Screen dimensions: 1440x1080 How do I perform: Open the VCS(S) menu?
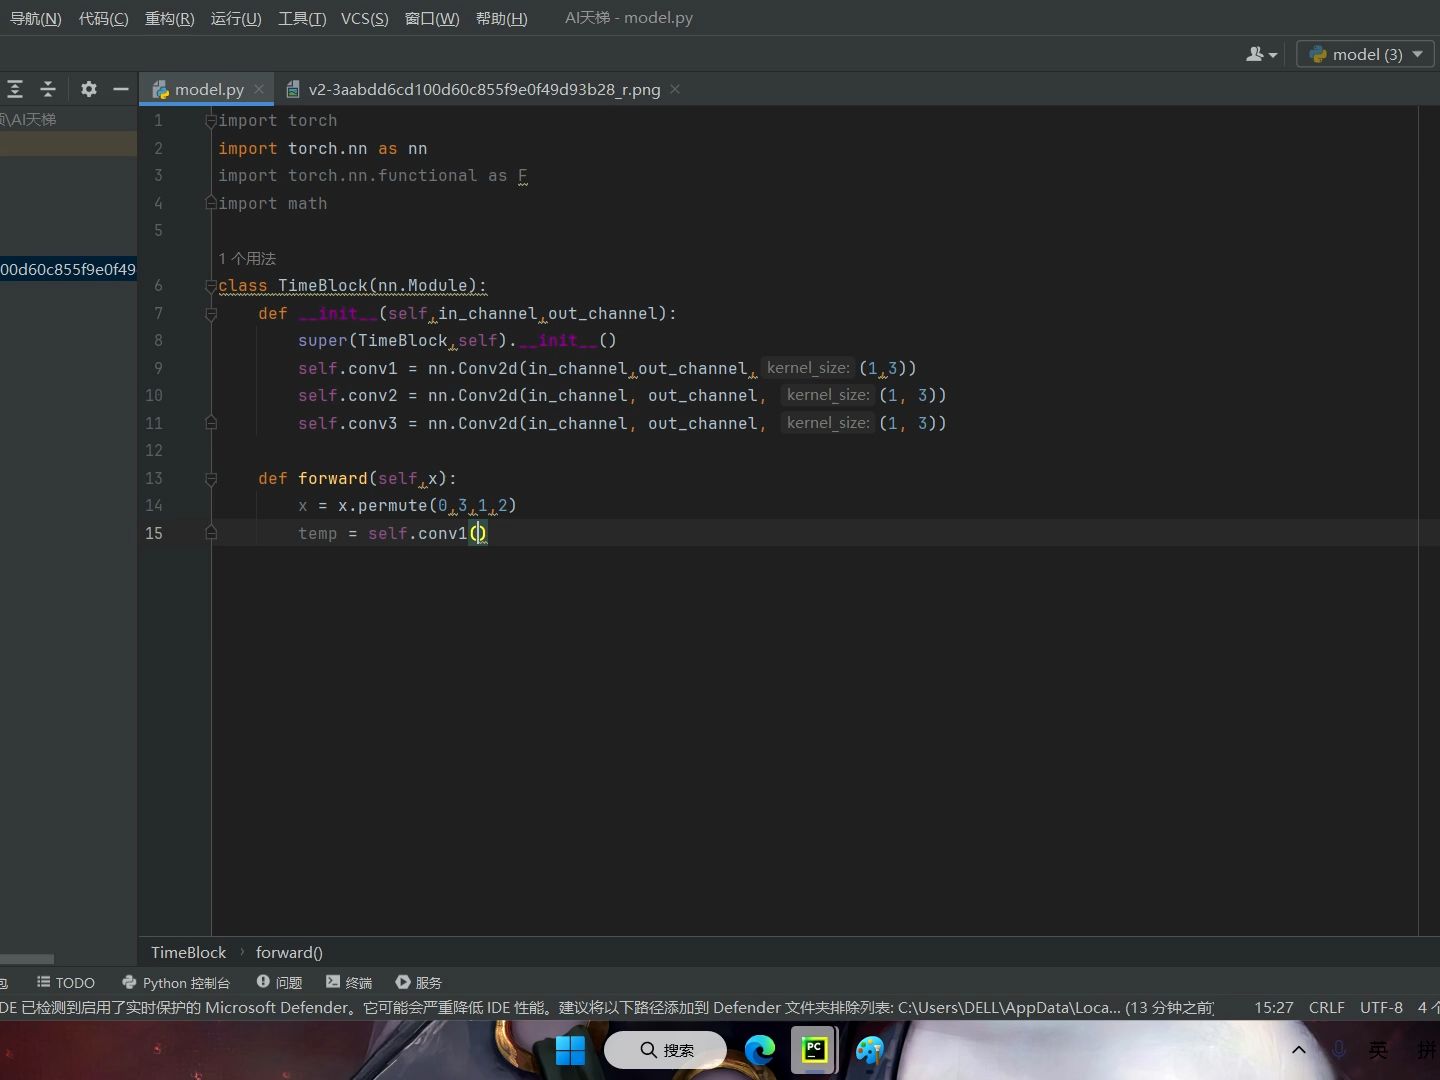(x=364, y=18)
